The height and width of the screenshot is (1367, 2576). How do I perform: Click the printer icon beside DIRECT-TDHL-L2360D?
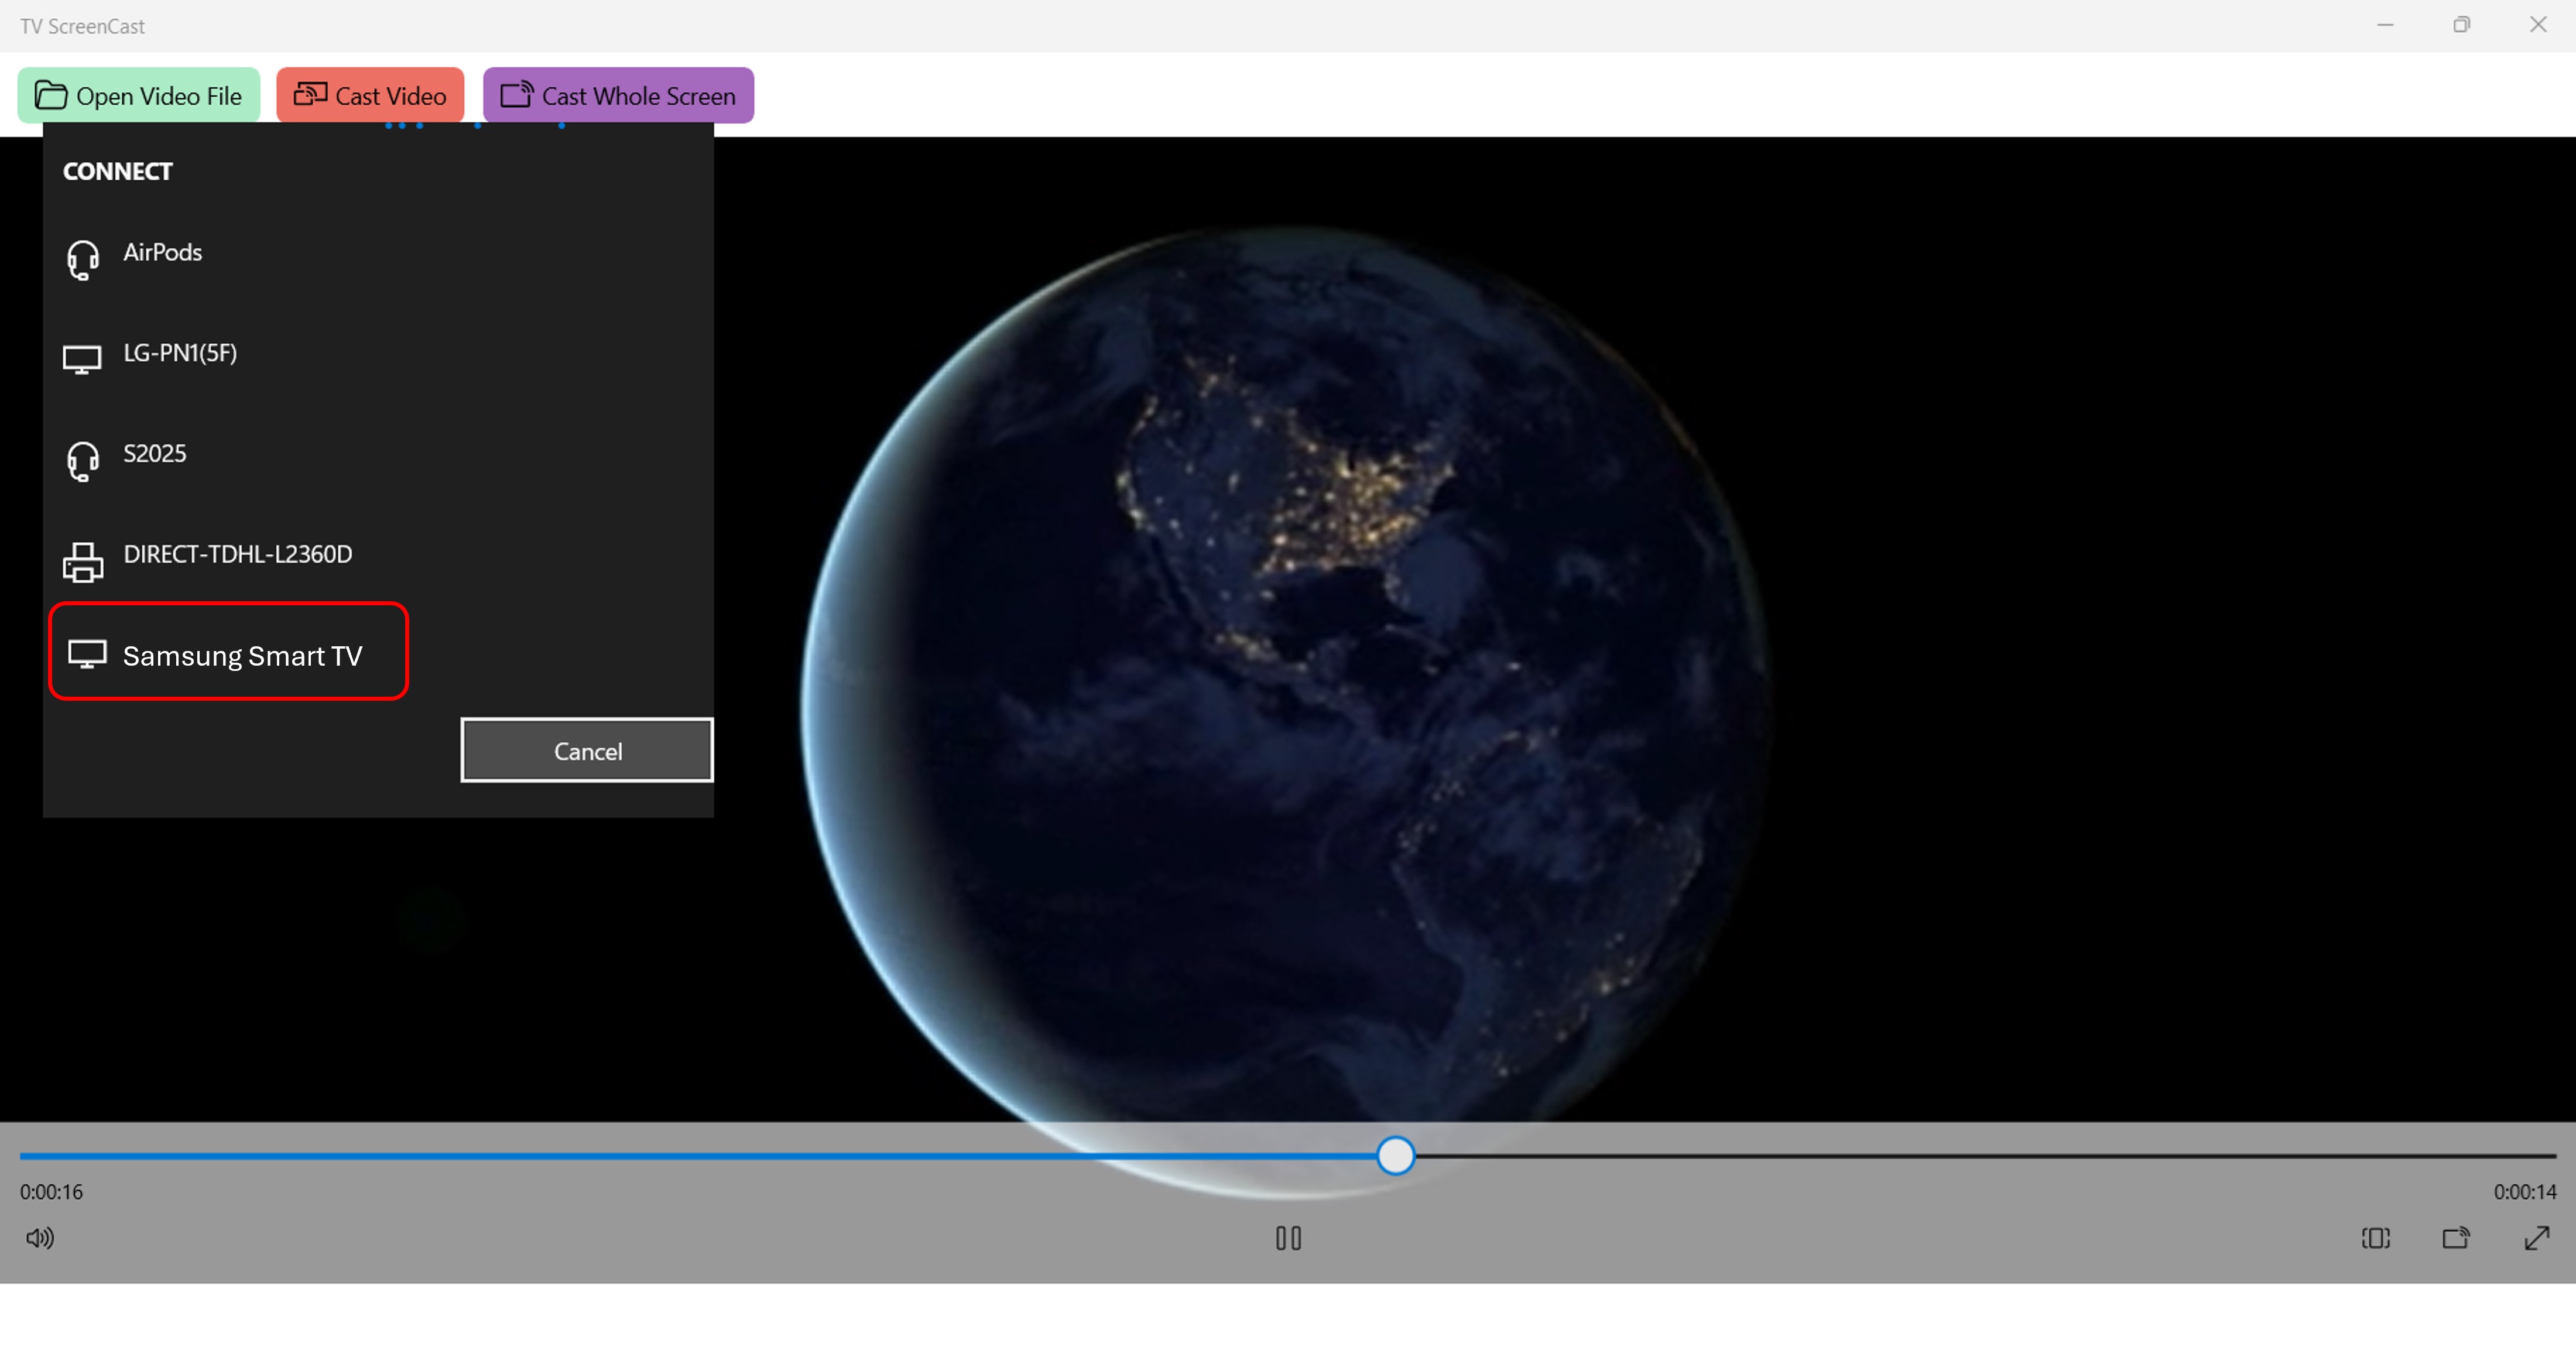83,561
